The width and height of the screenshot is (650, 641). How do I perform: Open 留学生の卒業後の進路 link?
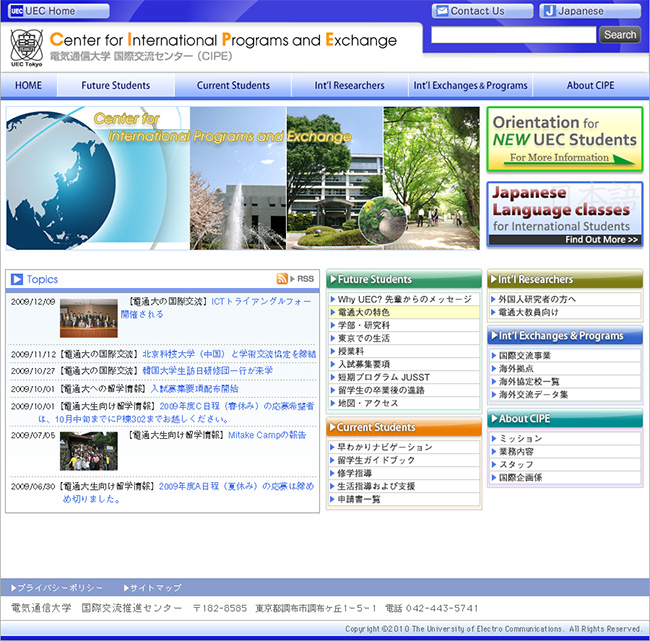pos(404,390)
